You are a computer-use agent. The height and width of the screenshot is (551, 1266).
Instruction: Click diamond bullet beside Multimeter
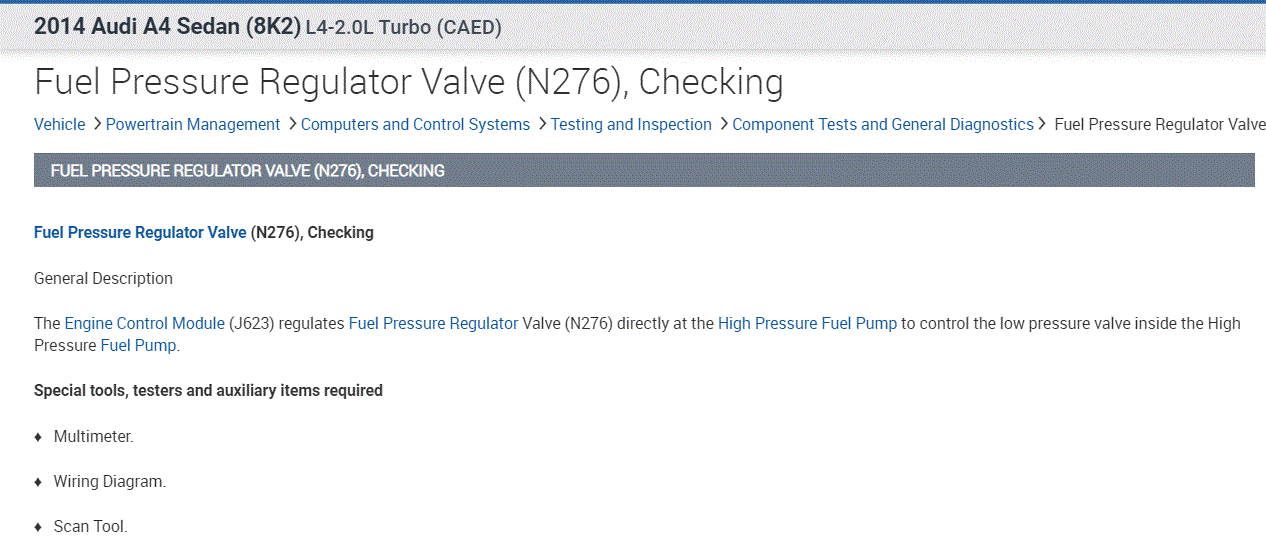click(38, 437)
